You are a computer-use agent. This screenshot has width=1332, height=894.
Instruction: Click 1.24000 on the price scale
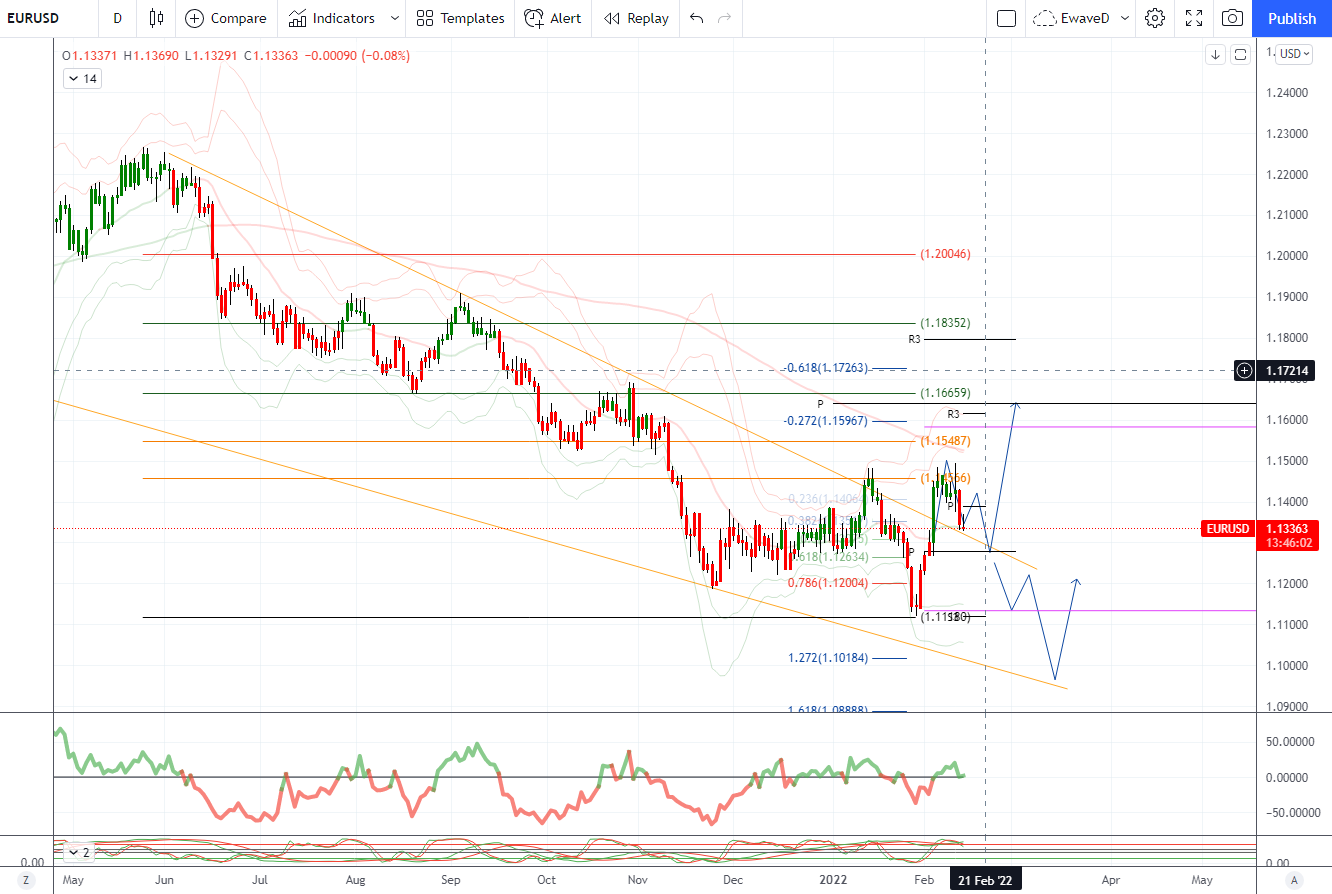pyautogui.click(x=1286, y=93)
